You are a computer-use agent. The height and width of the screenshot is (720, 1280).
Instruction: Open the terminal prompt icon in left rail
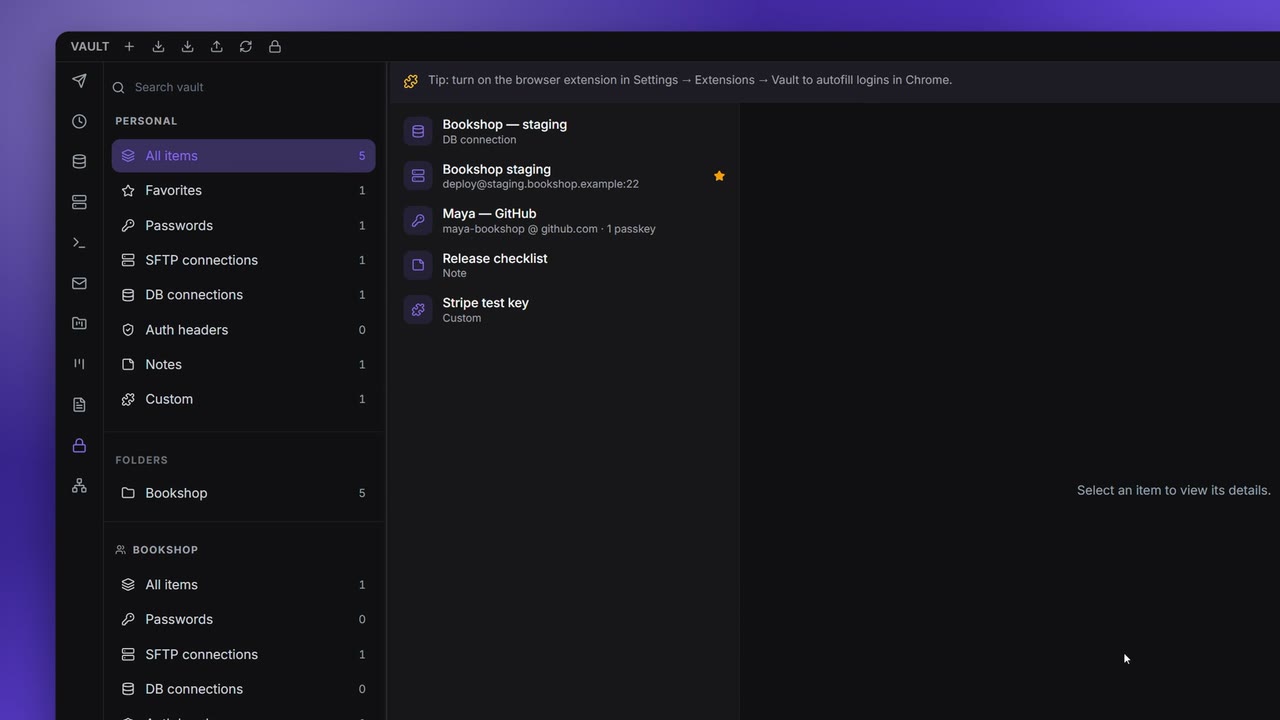pyautogui.click(x=79, y=243)
